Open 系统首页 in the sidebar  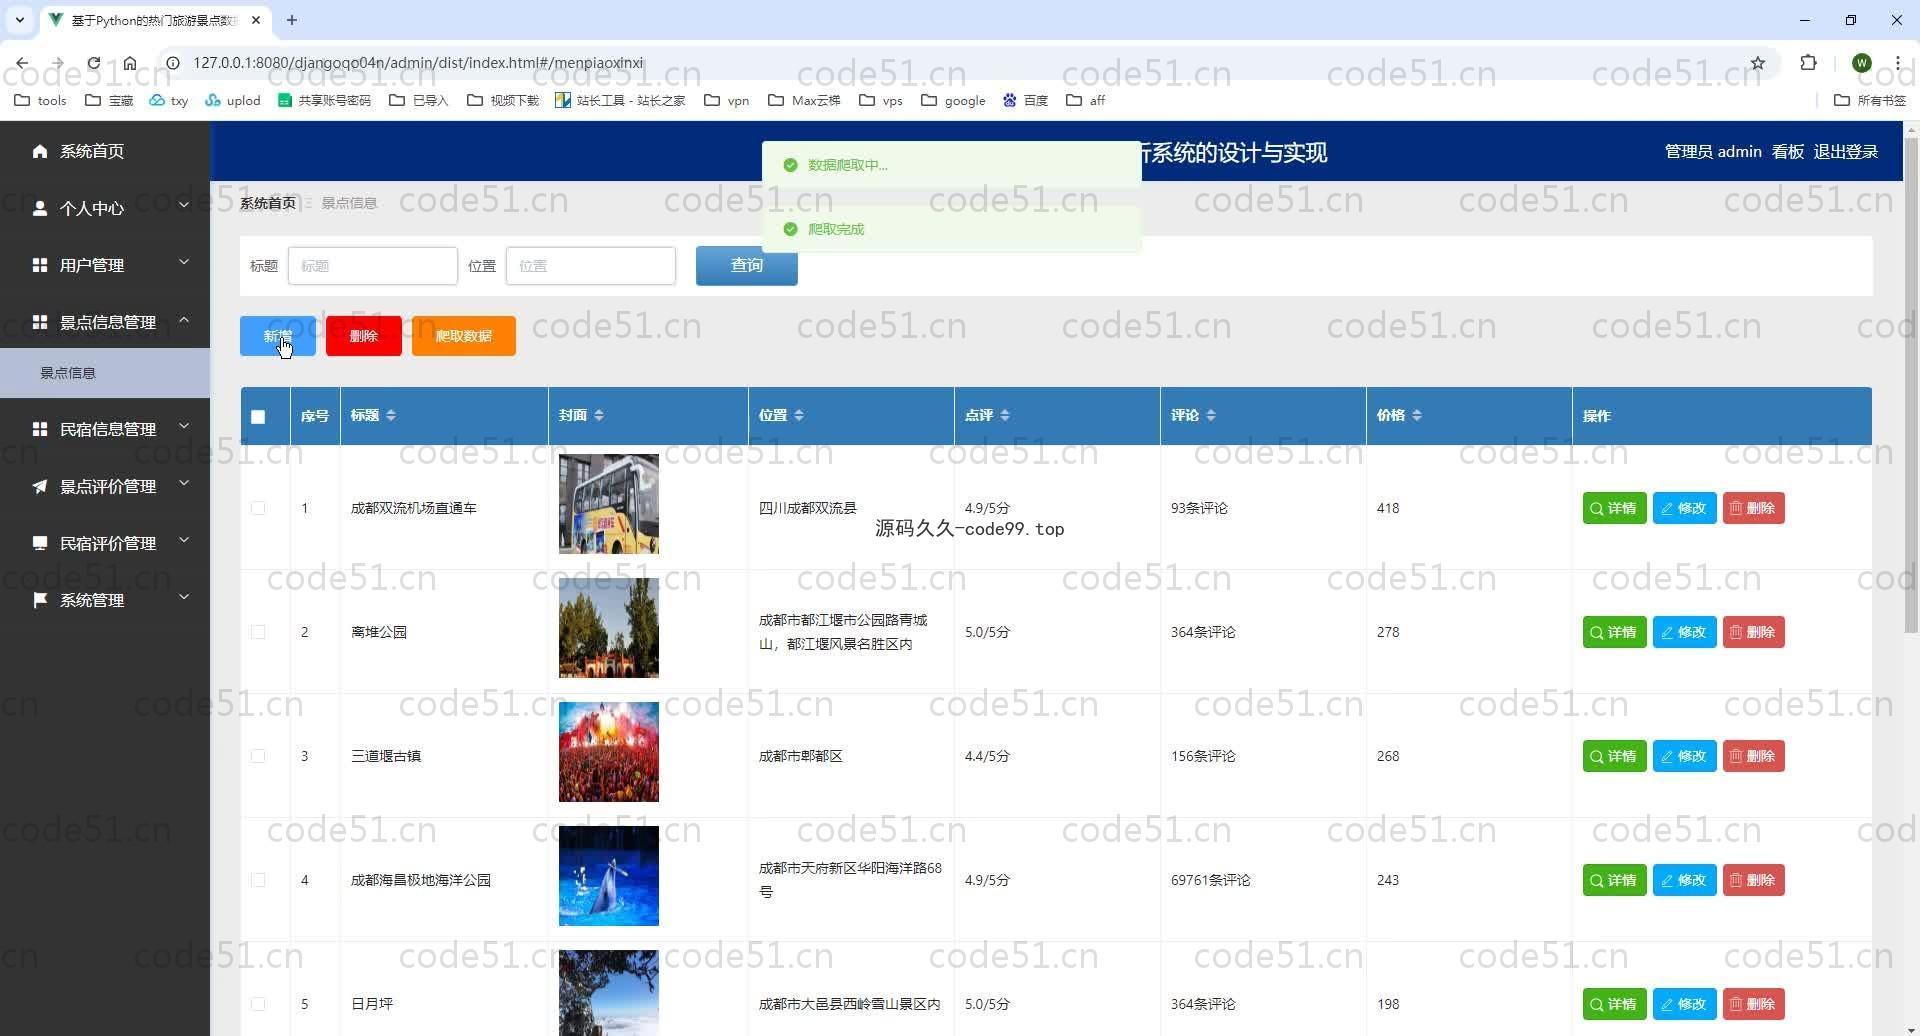[x=105, y=151]
